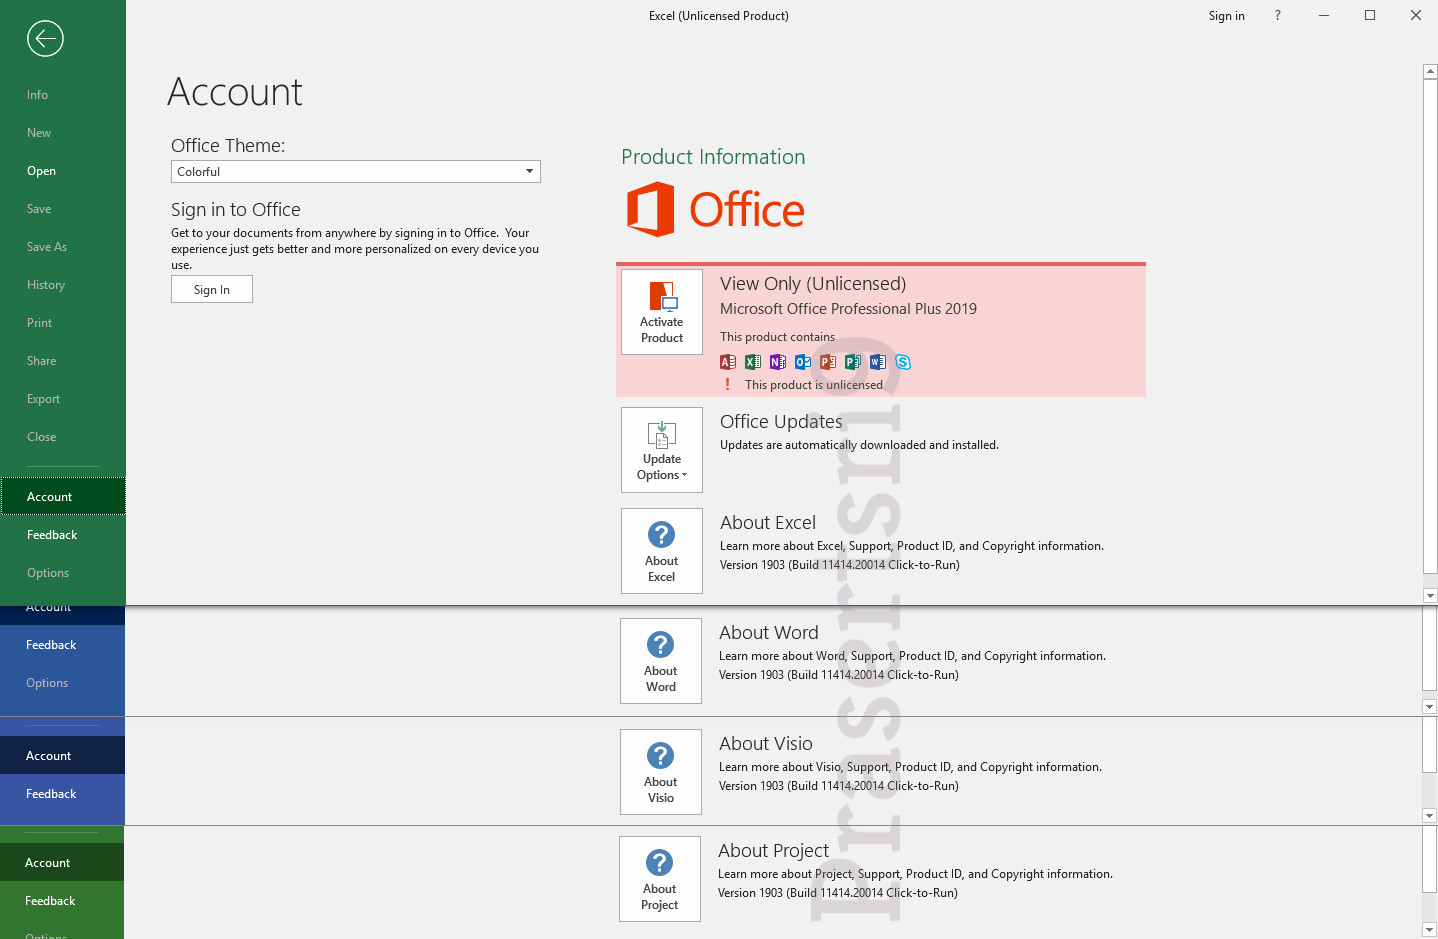Screen dimensions: 1438x939
Task: Go back using the circled arrow icon
Action: pyautogui.click(x=45, y=39)
